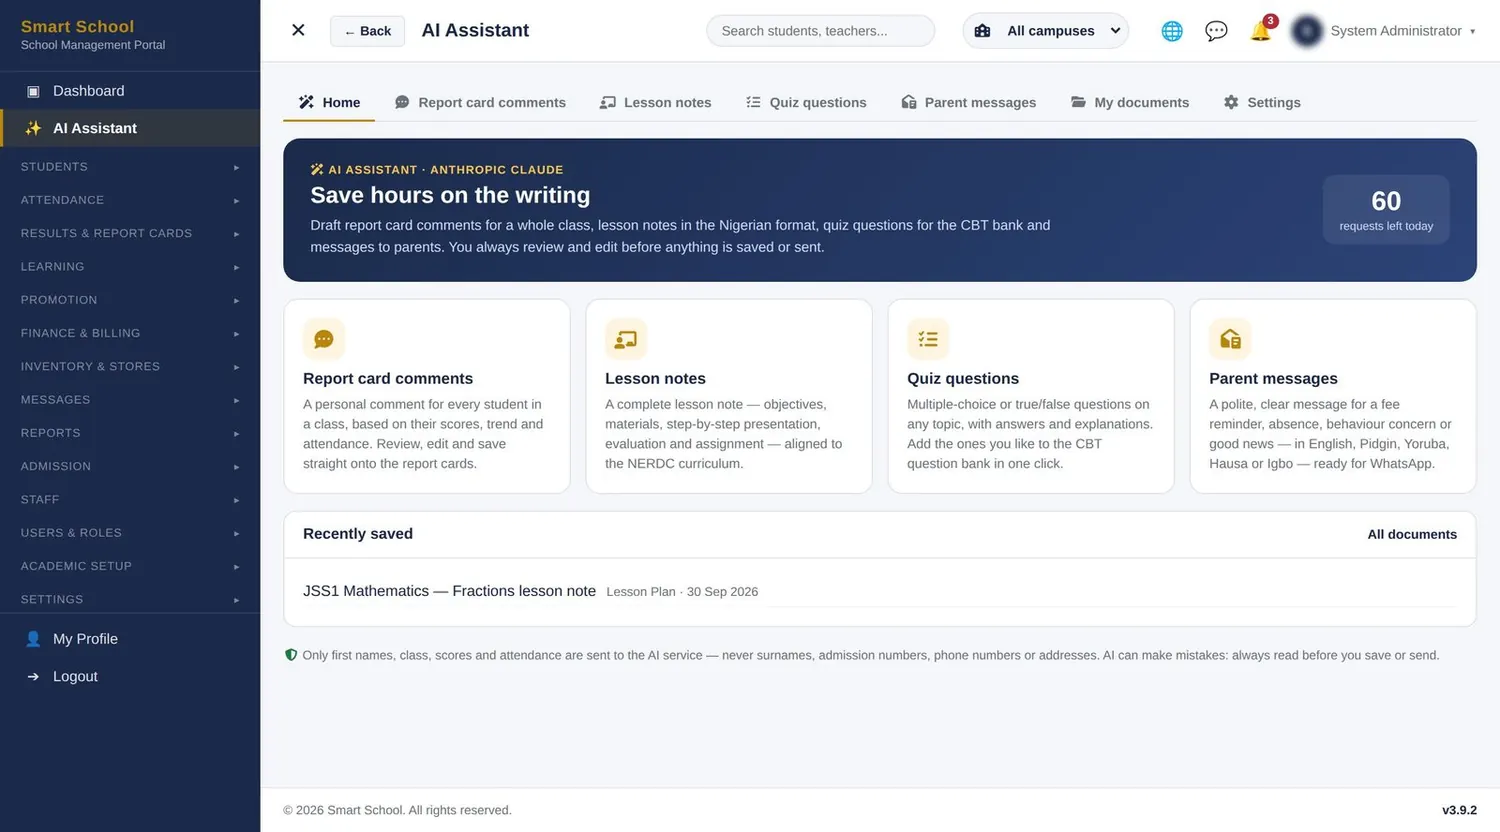The image size is (1500, 832).
Task: Click the campus building icon
Action: pyautogui.click(x=983, y=31)
